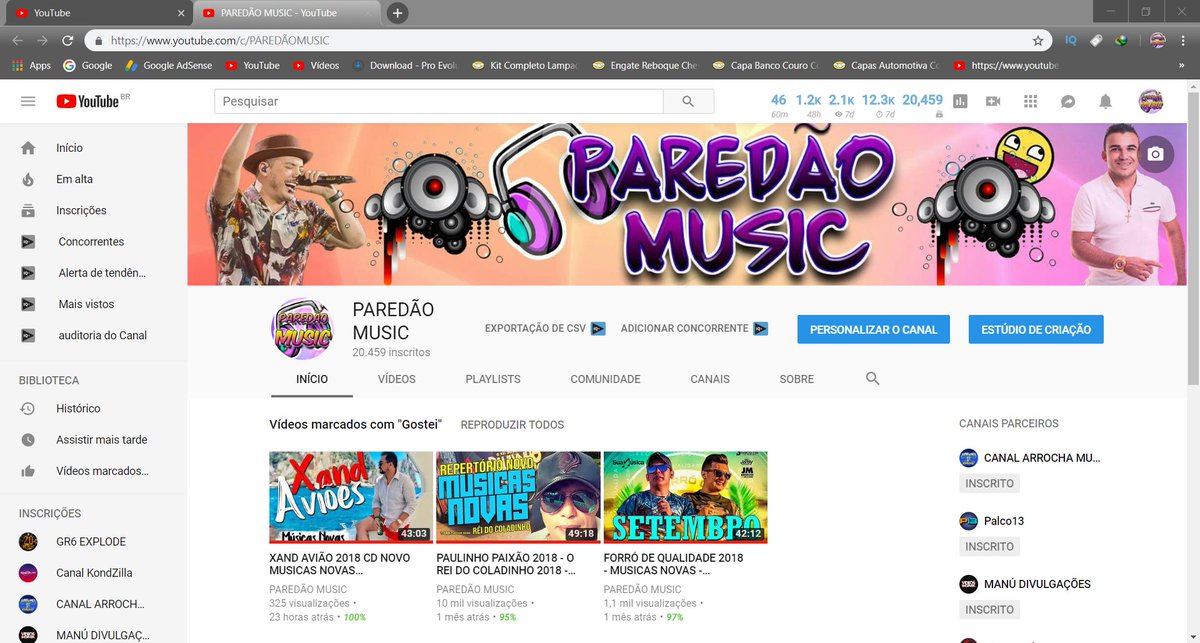This screenshot has width=1200, height=643.
Task: Switch to the CANAIS tab
Action: 710,379
